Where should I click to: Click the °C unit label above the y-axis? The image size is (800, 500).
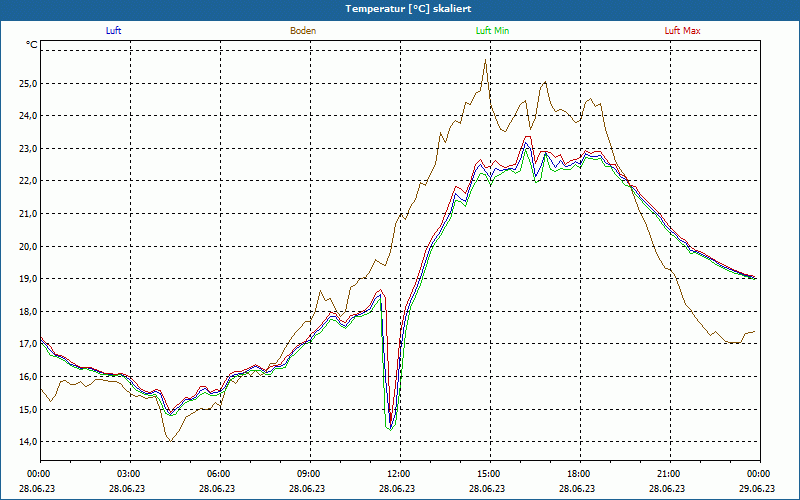(x=32, y=45)
